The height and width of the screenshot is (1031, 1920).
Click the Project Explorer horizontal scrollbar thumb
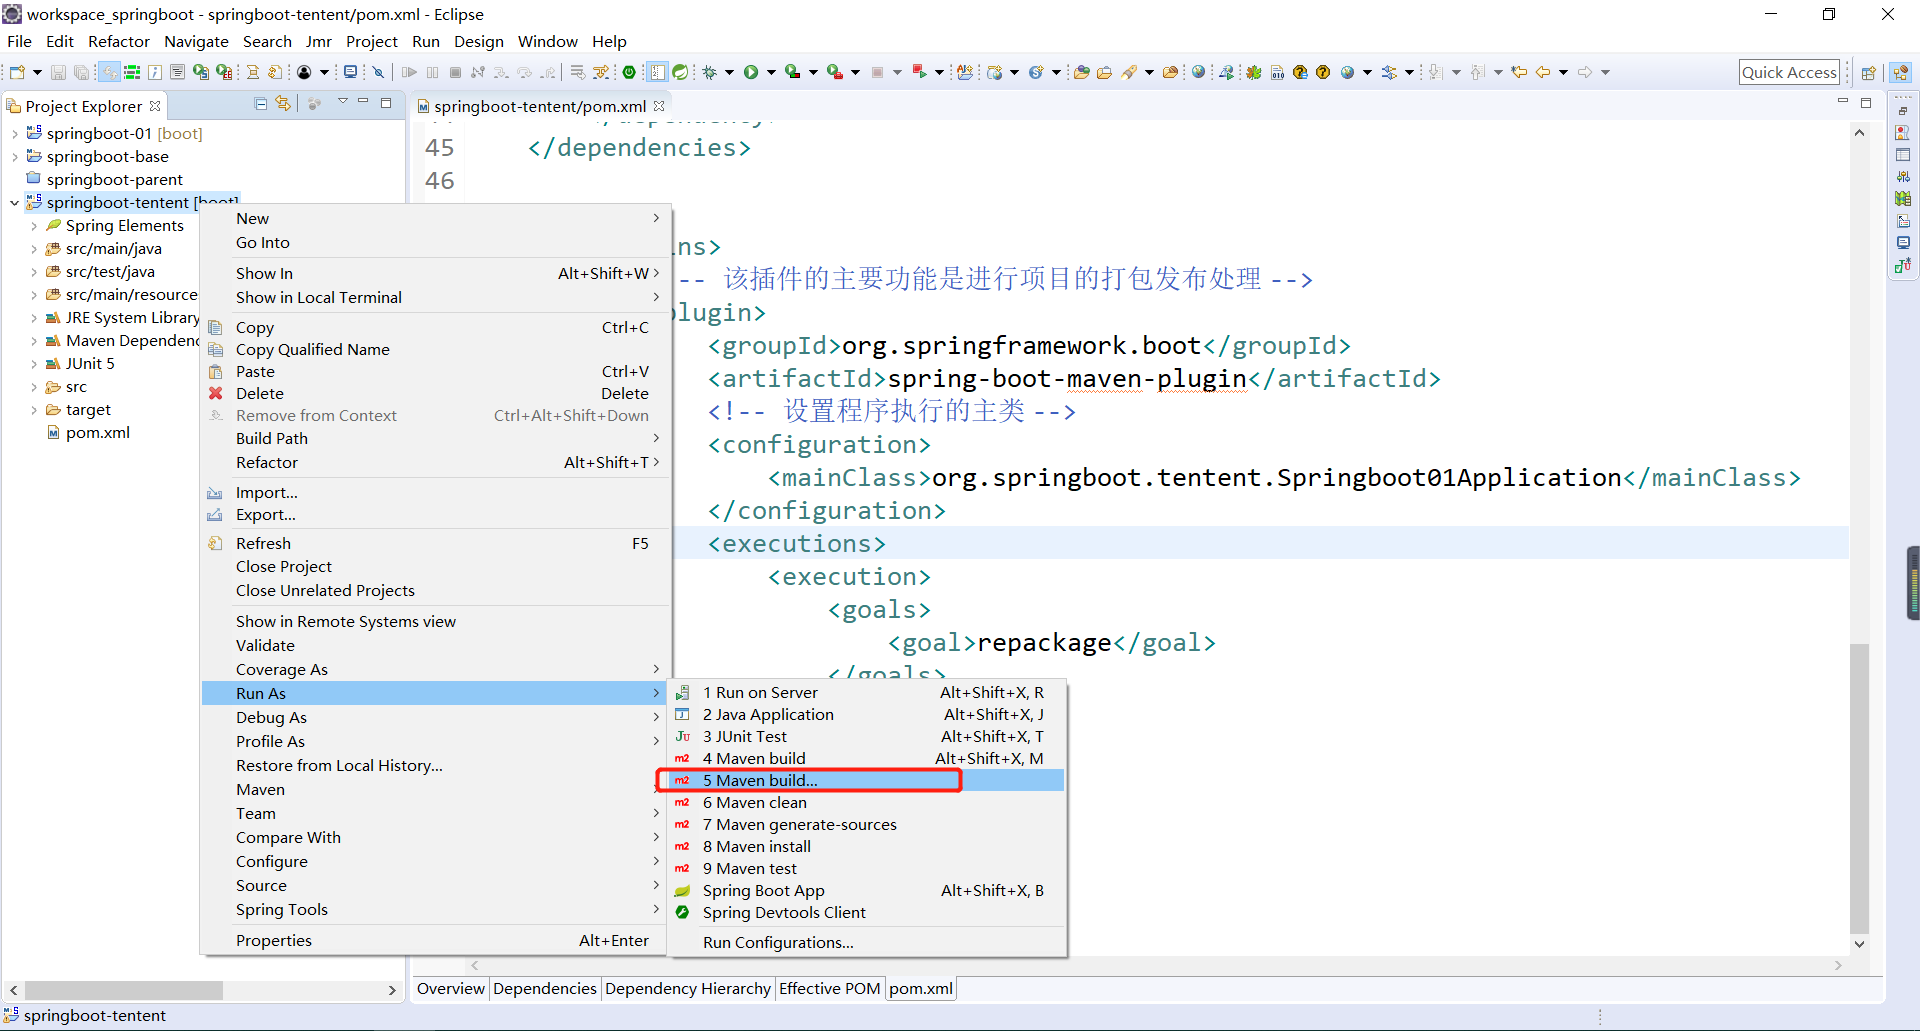123,990
